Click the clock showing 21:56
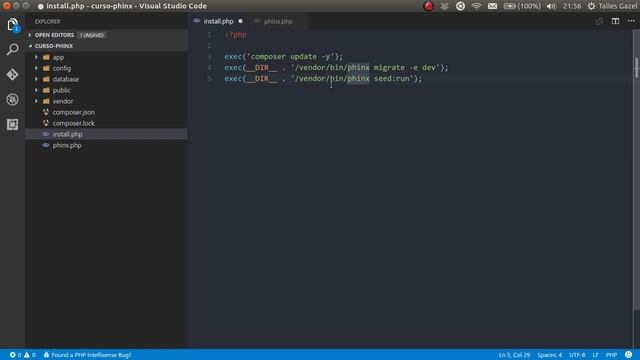640x360 pixels. (x=572, y=6)
